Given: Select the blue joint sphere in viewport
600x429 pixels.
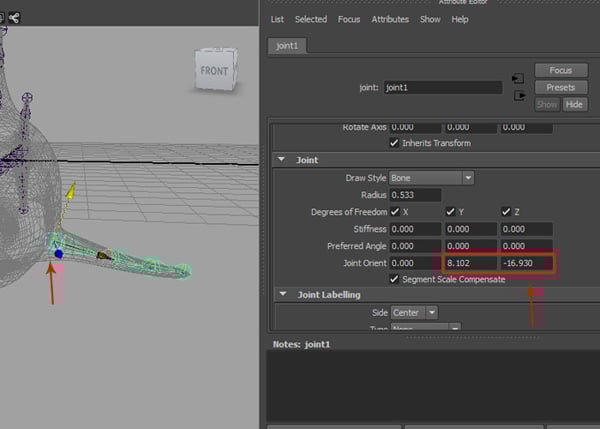Looking at the screenshot, I should (59, 253).
